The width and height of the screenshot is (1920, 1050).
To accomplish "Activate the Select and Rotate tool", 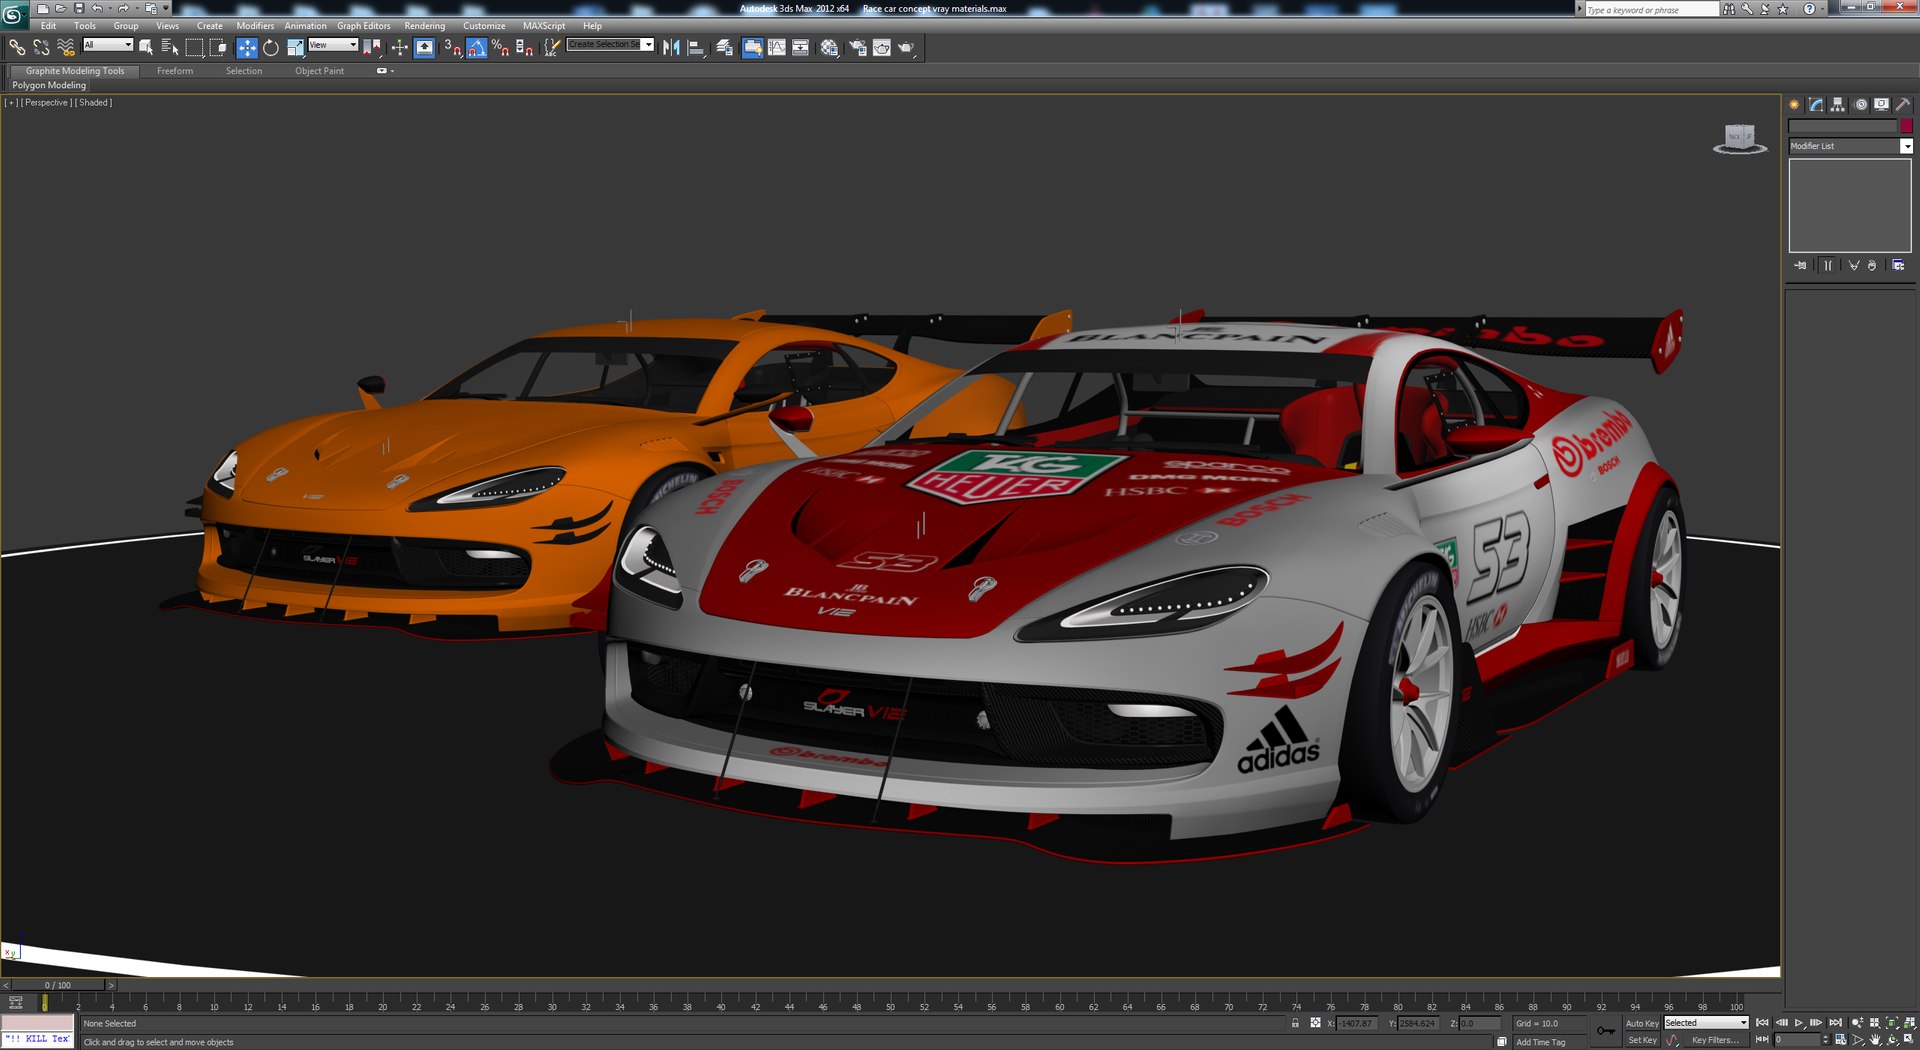I will 271,47.
